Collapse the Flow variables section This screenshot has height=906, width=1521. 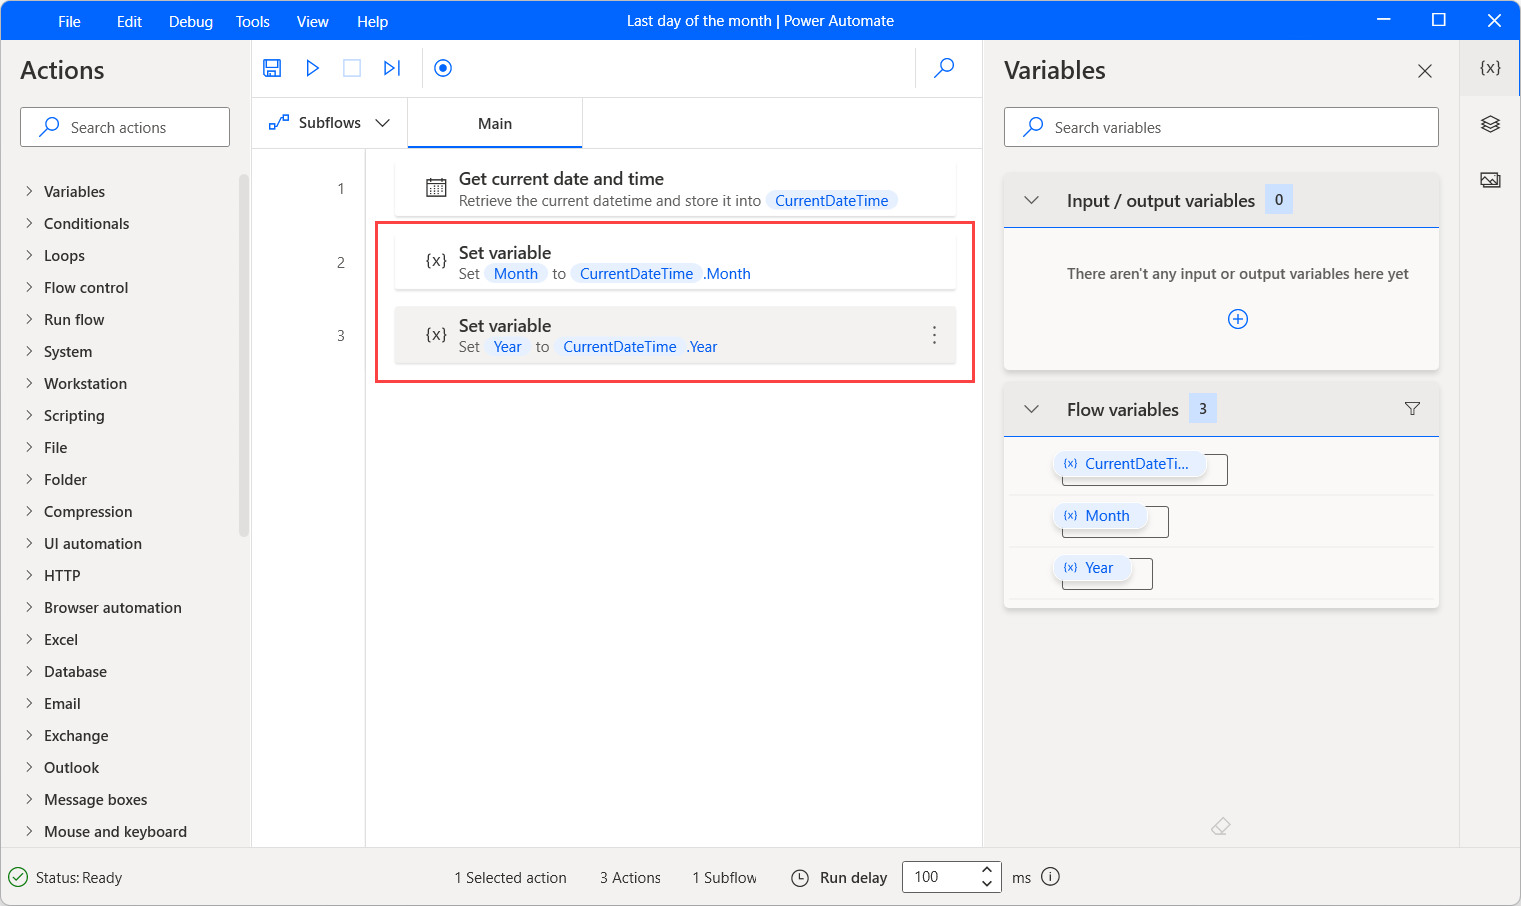coord(1031,409)
